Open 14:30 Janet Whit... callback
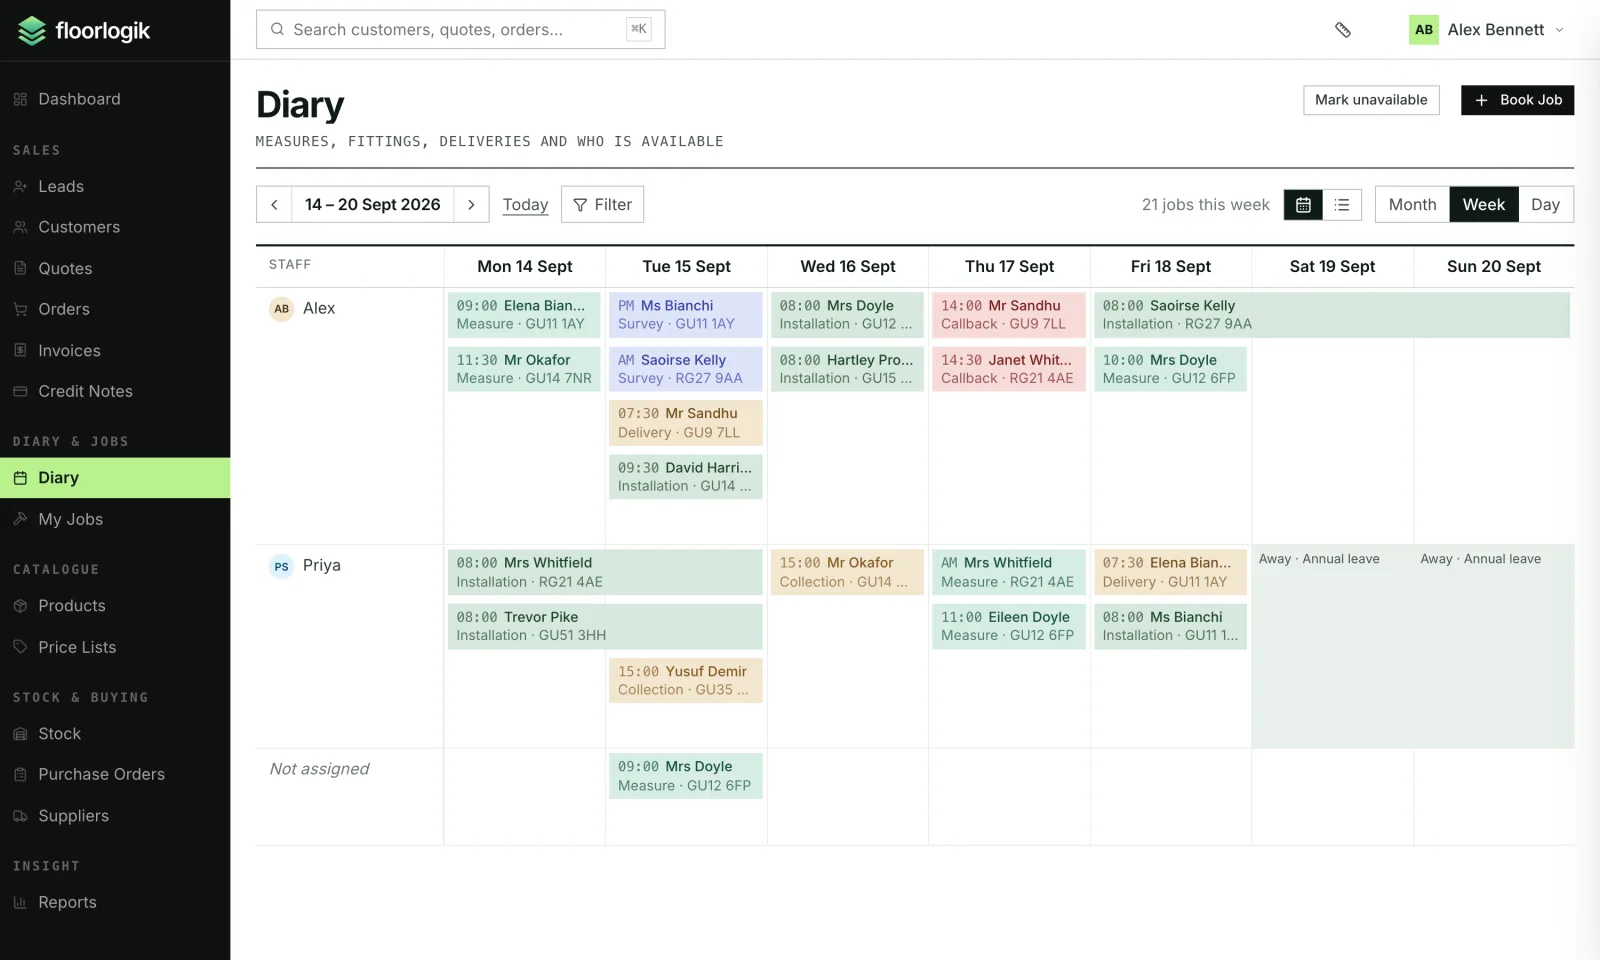The image size is (1600, 960). point(1009,369)
